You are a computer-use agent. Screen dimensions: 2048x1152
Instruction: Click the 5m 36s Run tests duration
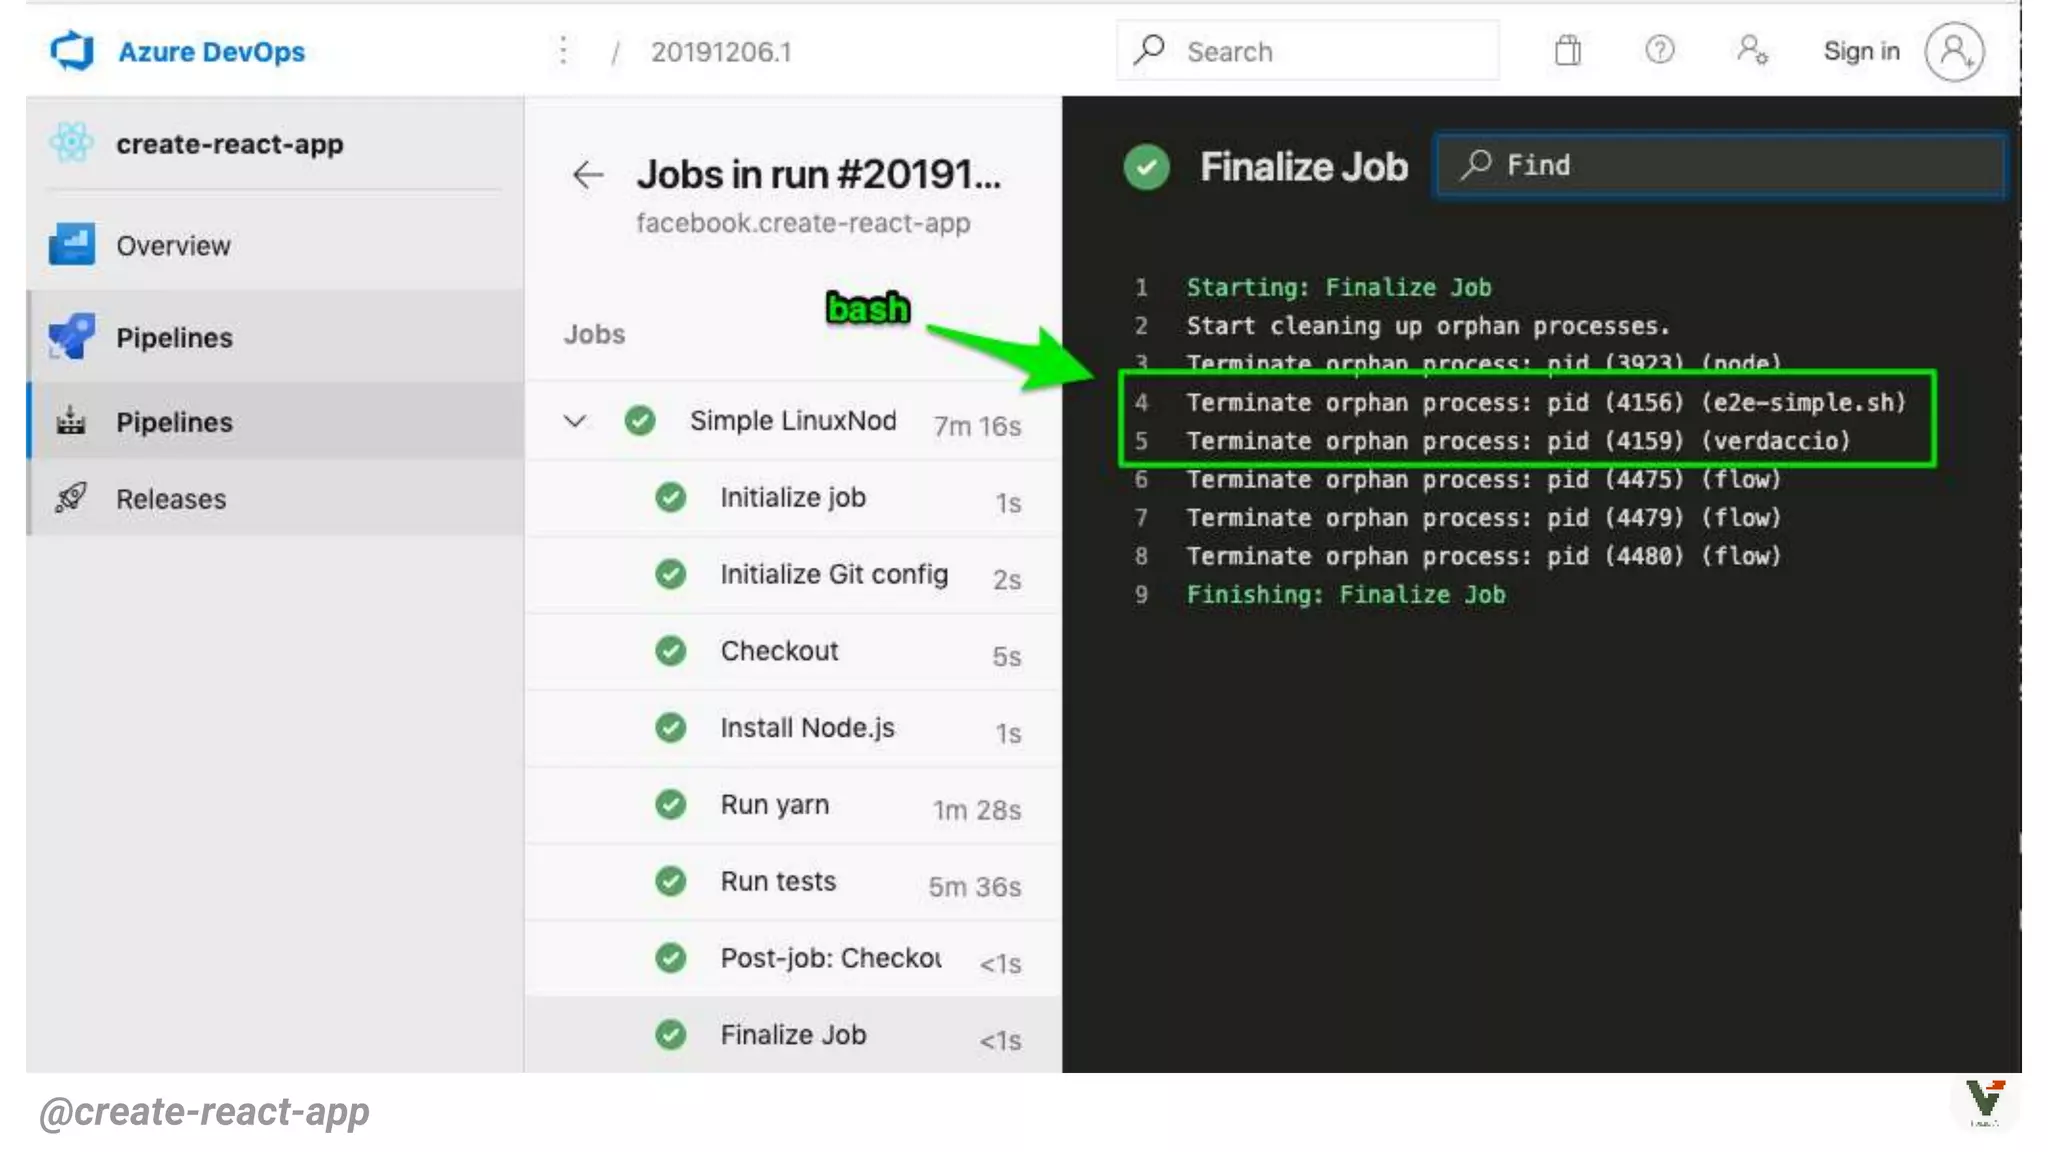tap(975, 887)
